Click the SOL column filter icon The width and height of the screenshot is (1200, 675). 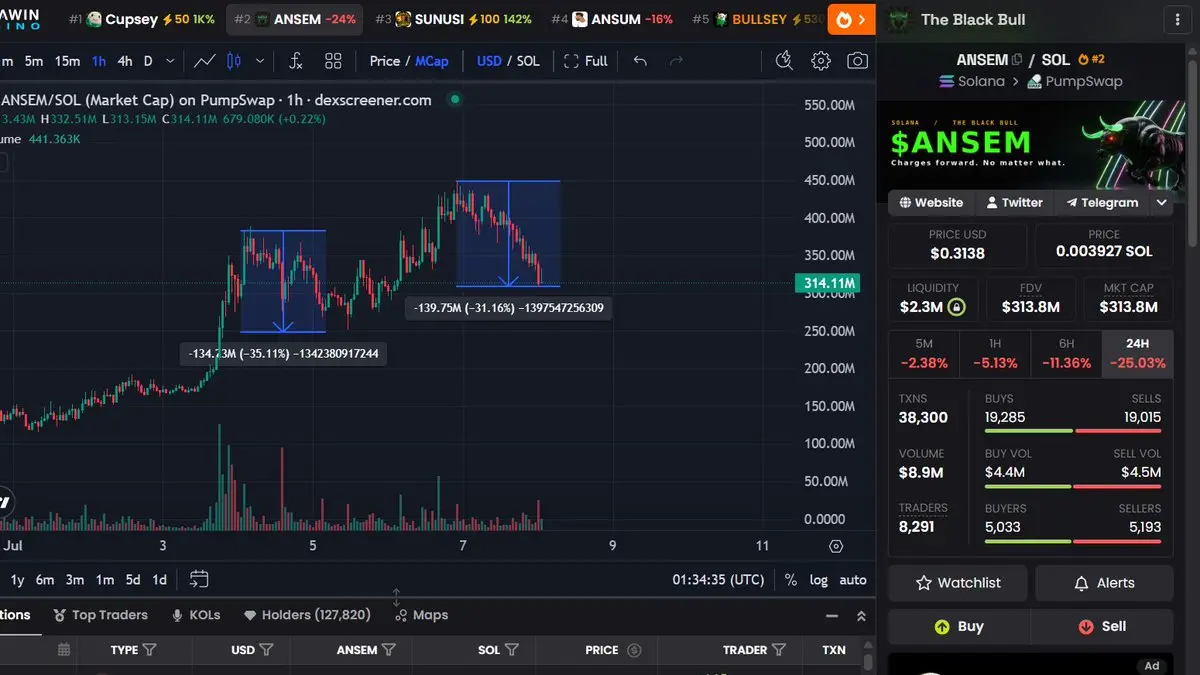[x=512, y=650]
